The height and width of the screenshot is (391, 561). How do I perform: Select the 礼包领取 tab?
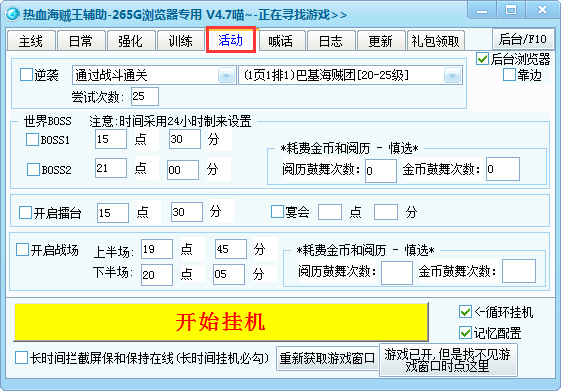coord(435,41)
